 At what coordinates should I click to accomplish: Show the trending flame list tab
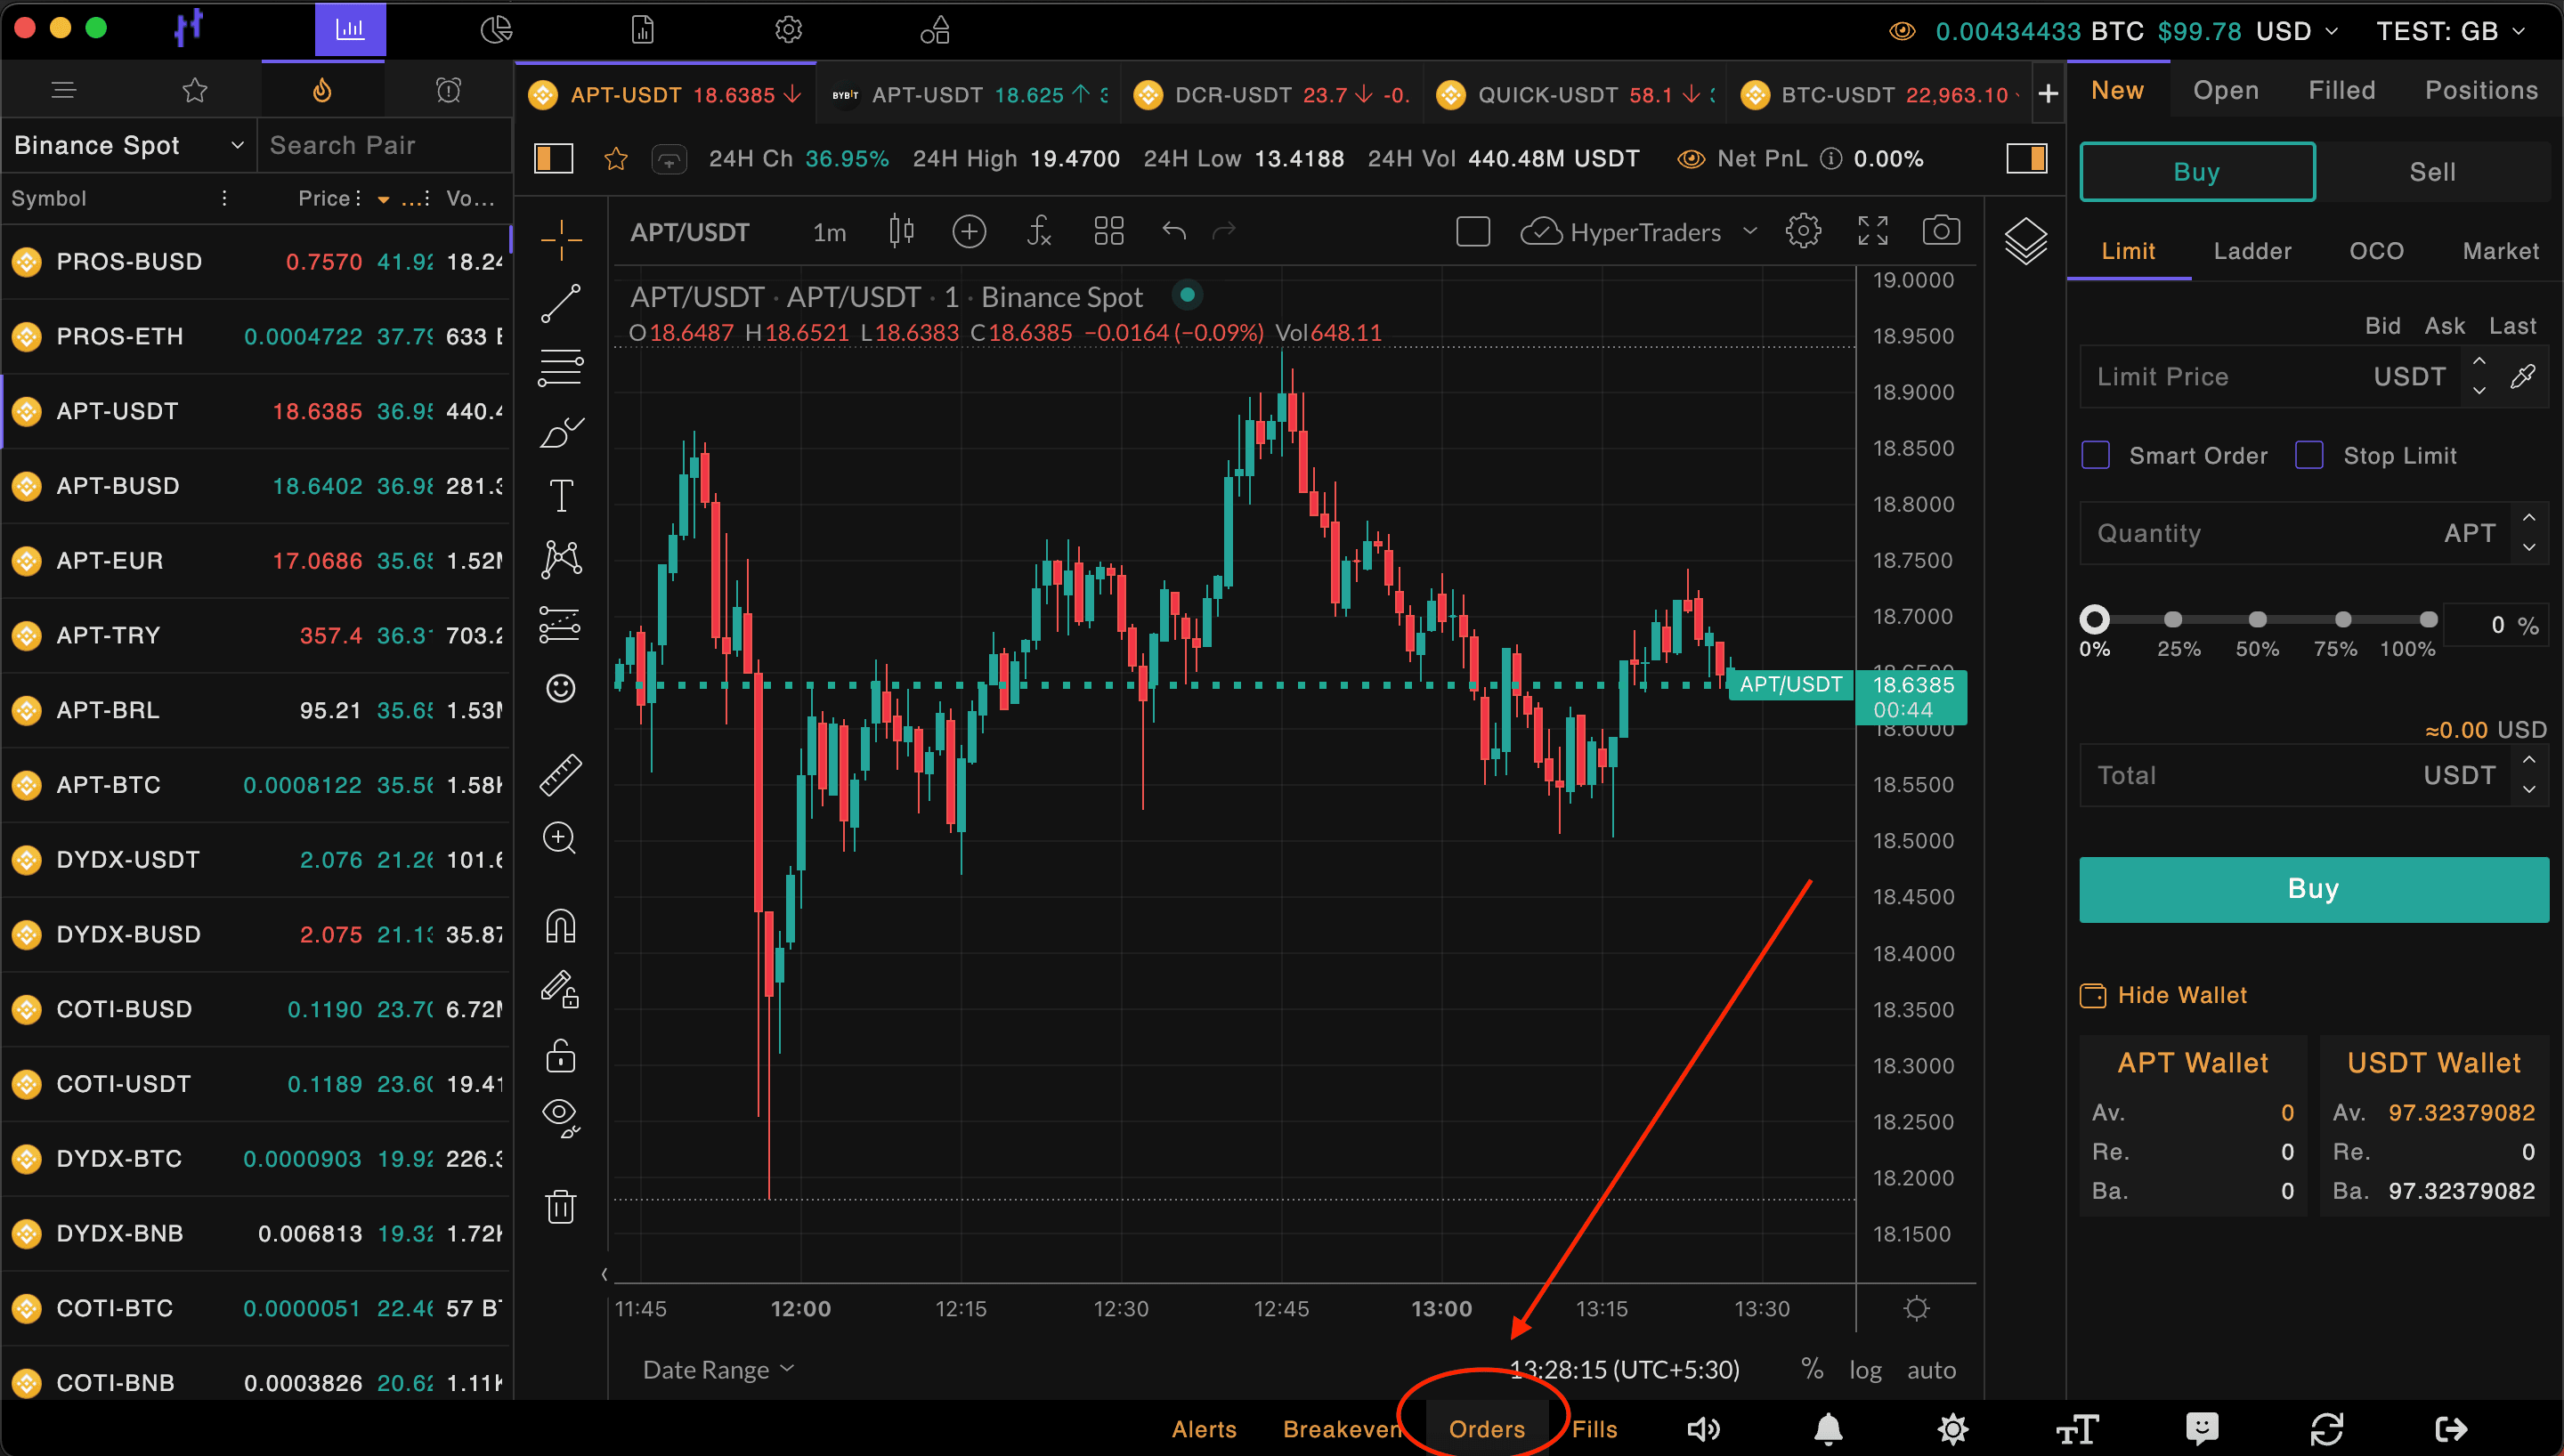click(322, 91)
